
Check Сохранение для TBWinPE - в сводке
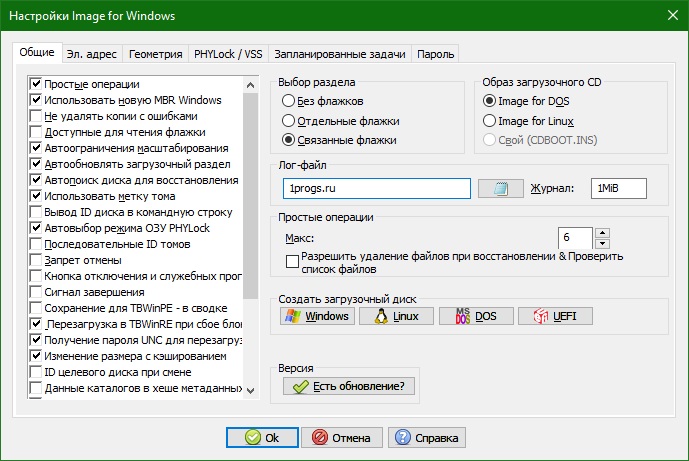(36, 308)
